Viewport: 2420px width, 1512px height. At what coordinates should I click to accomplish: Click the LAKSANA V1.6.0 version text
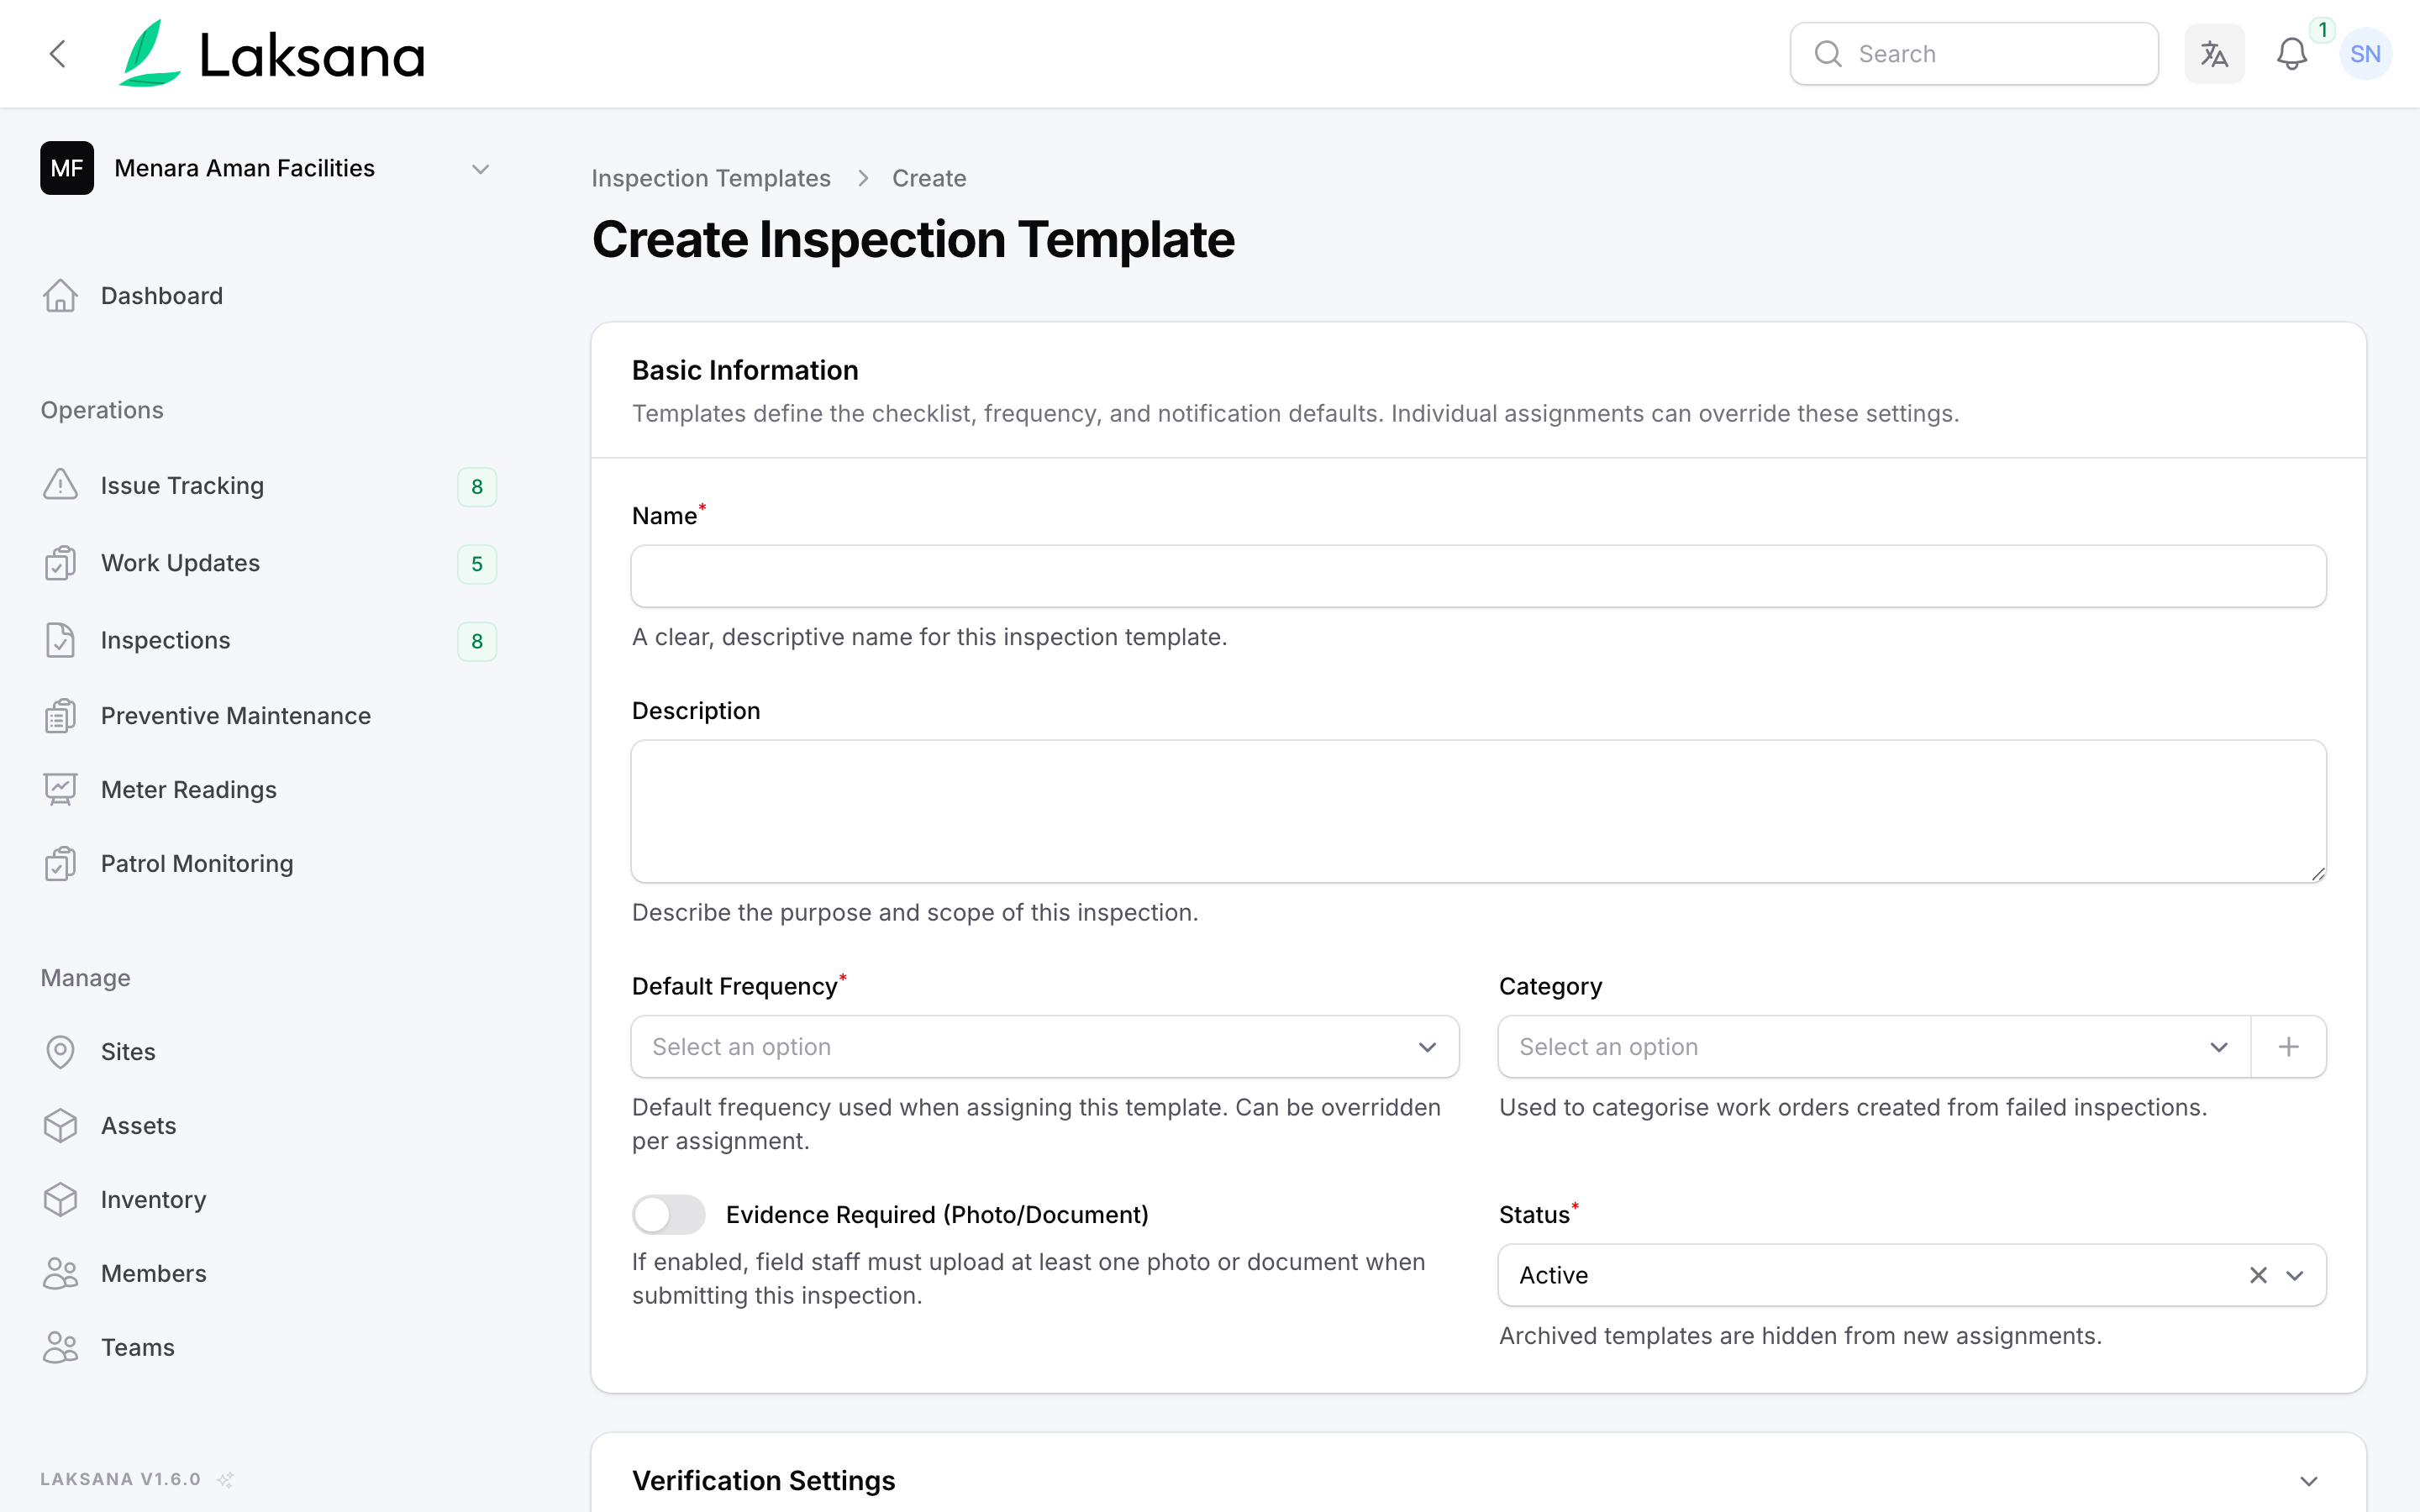120,1479
